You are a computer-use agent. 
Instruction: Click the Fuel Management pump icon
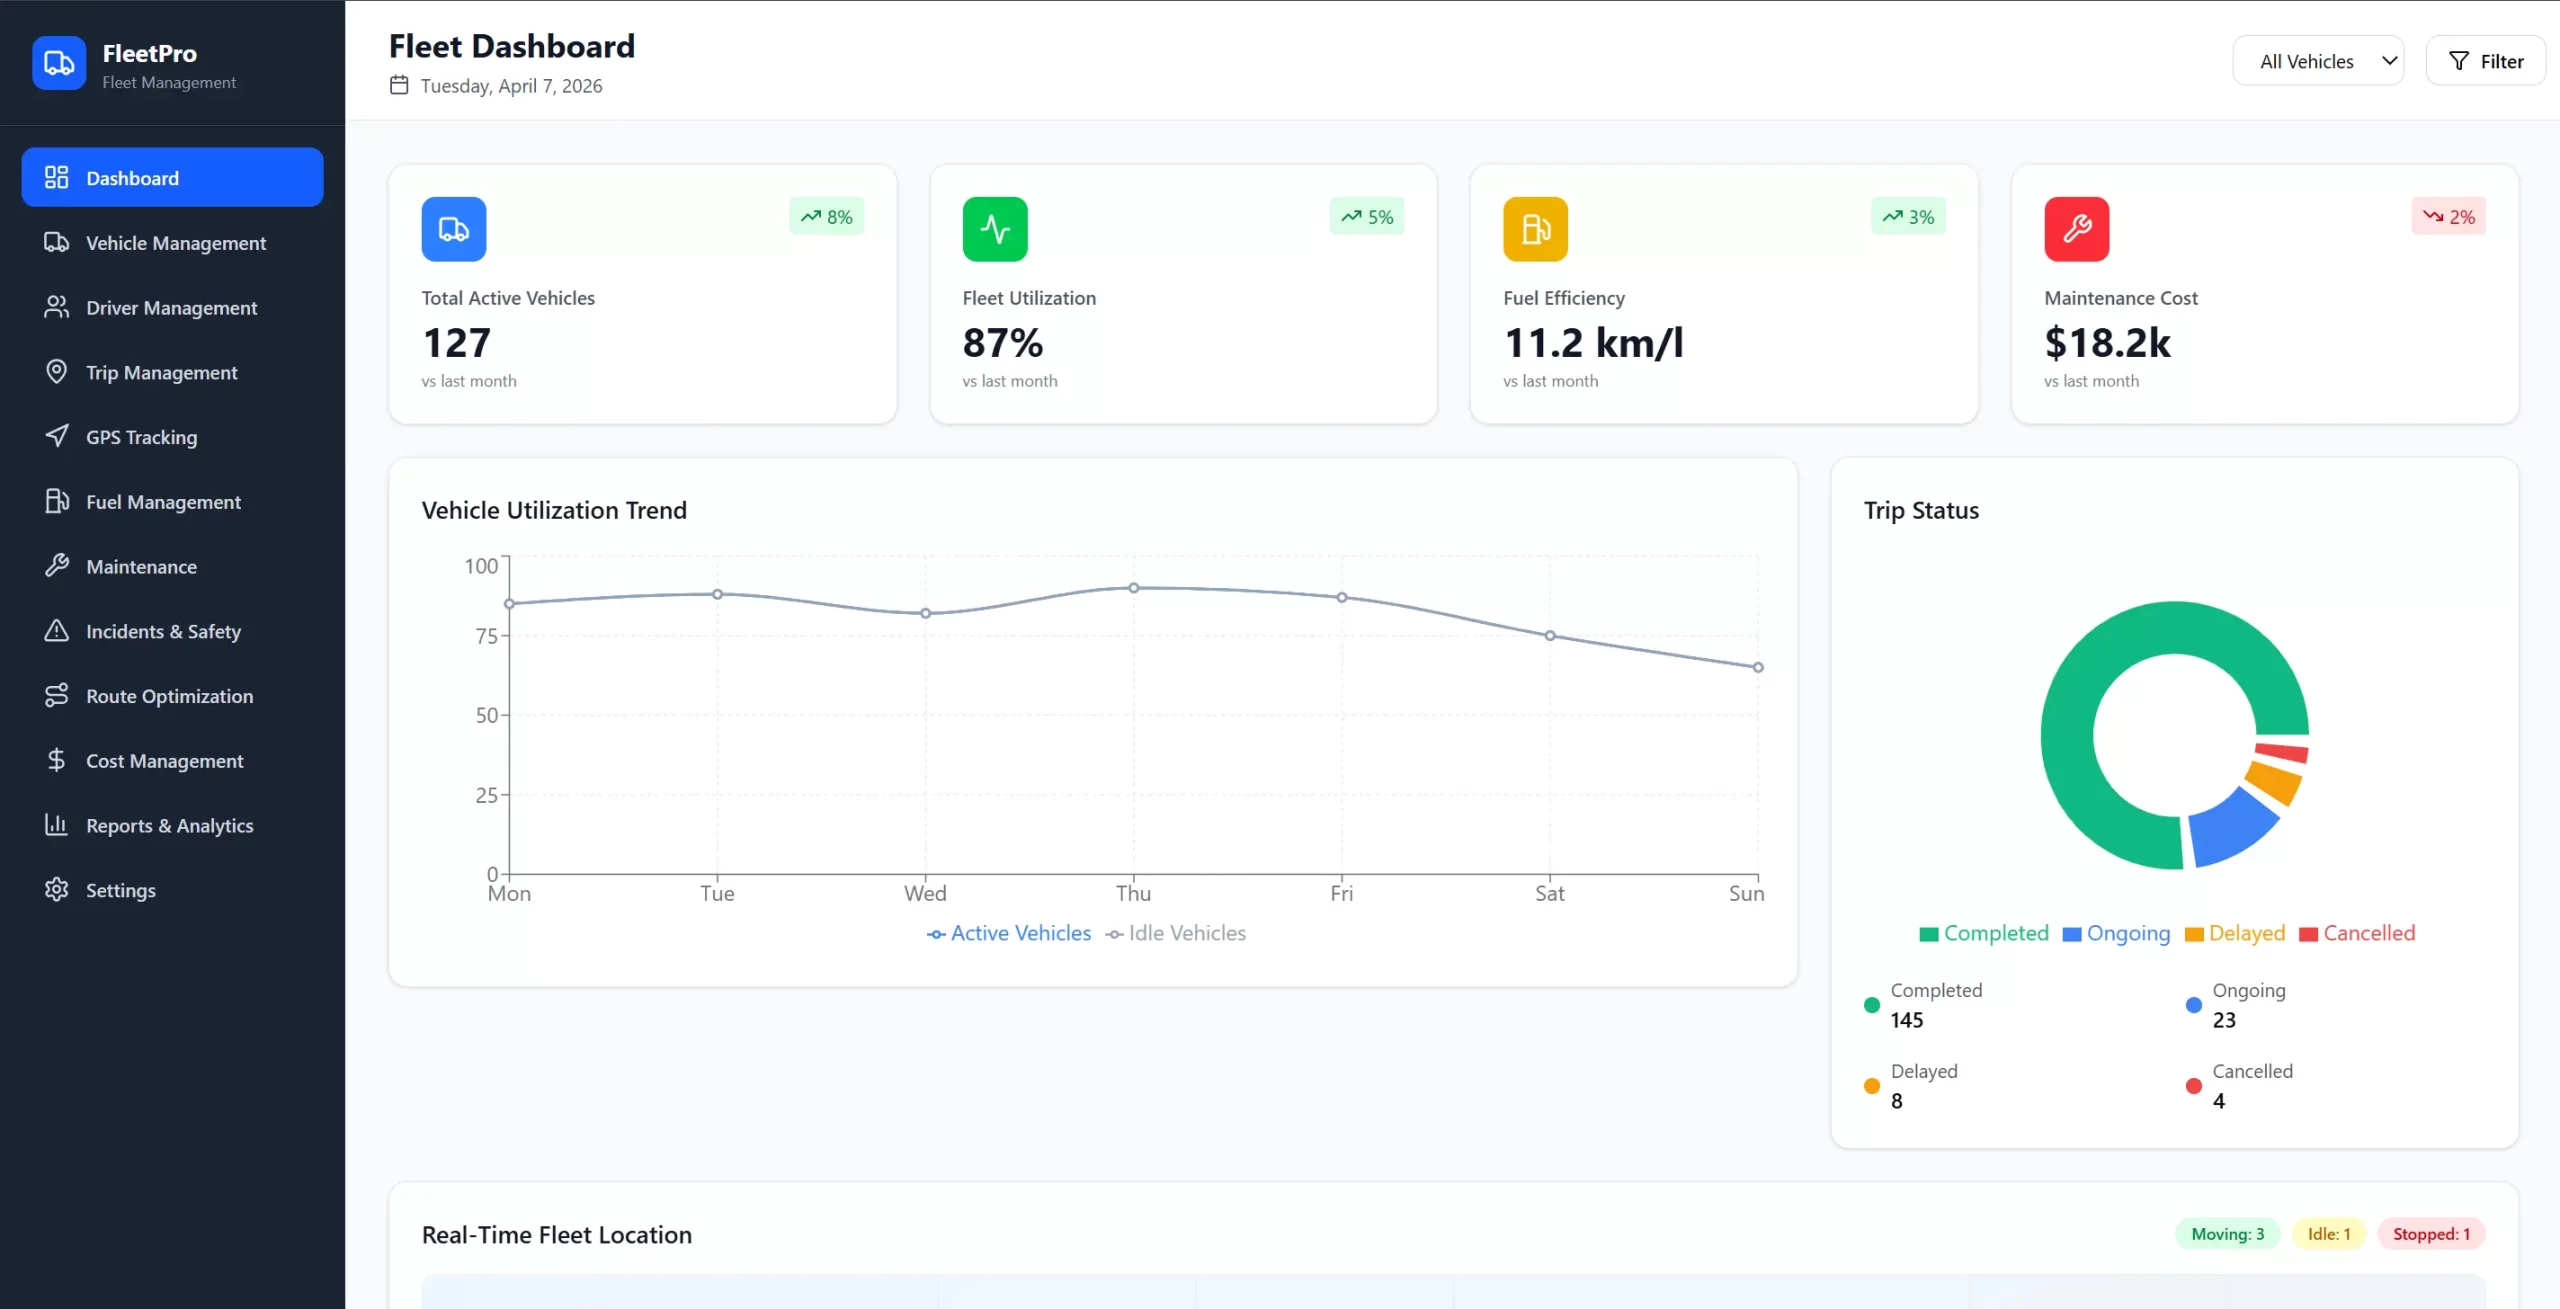[x=57, y=501]
